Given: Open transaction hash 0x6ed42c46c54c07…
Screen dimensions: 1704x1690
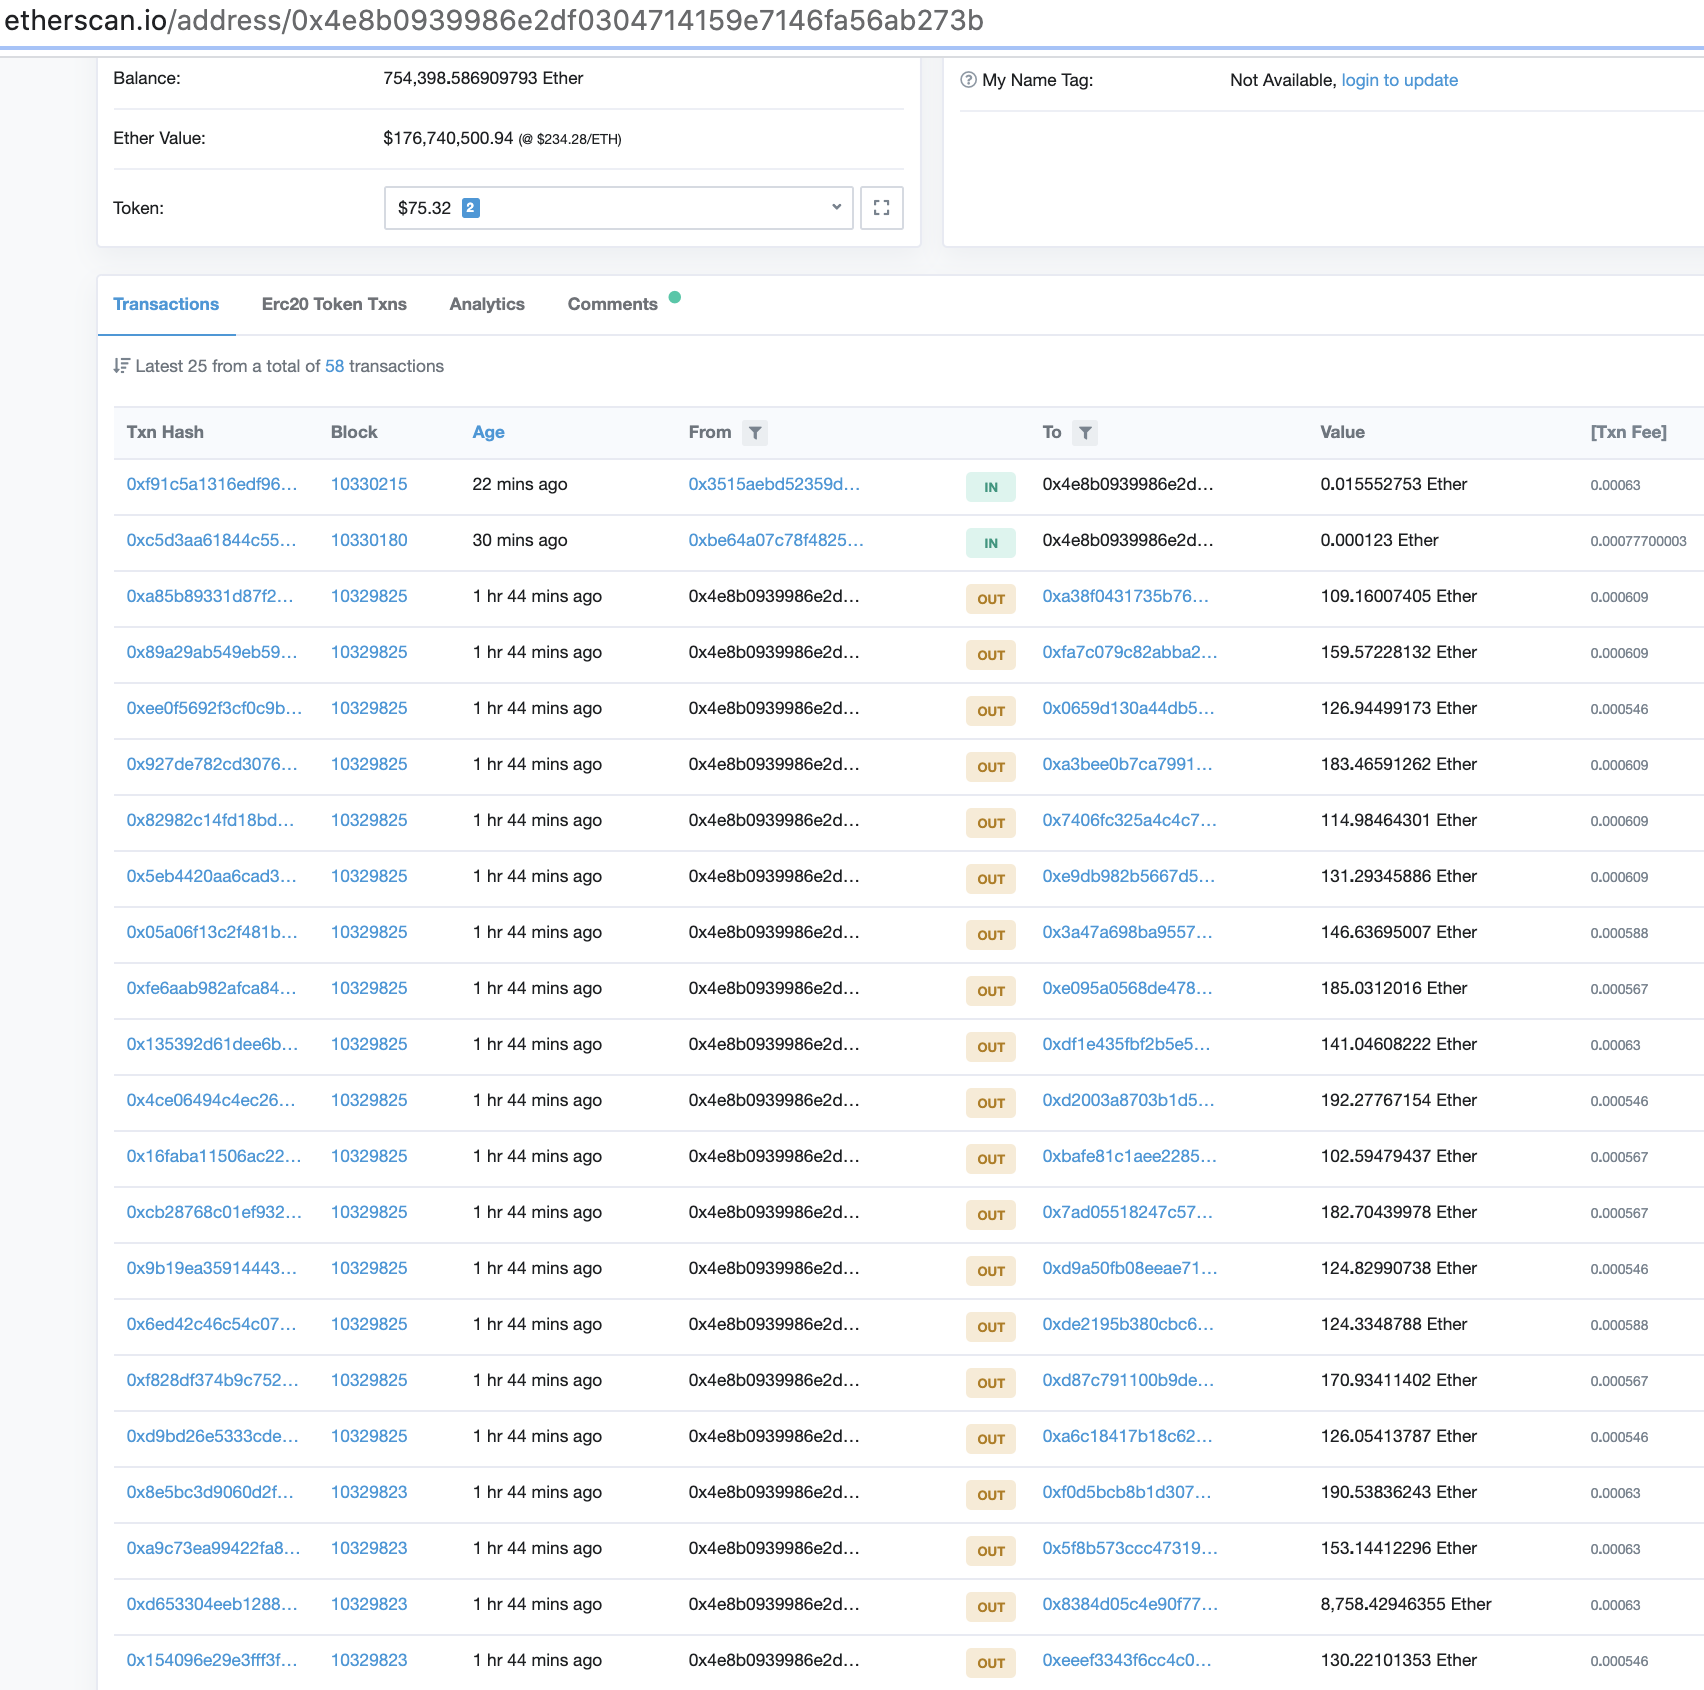Looking at the screenshot, I should tap(211, 1324).
